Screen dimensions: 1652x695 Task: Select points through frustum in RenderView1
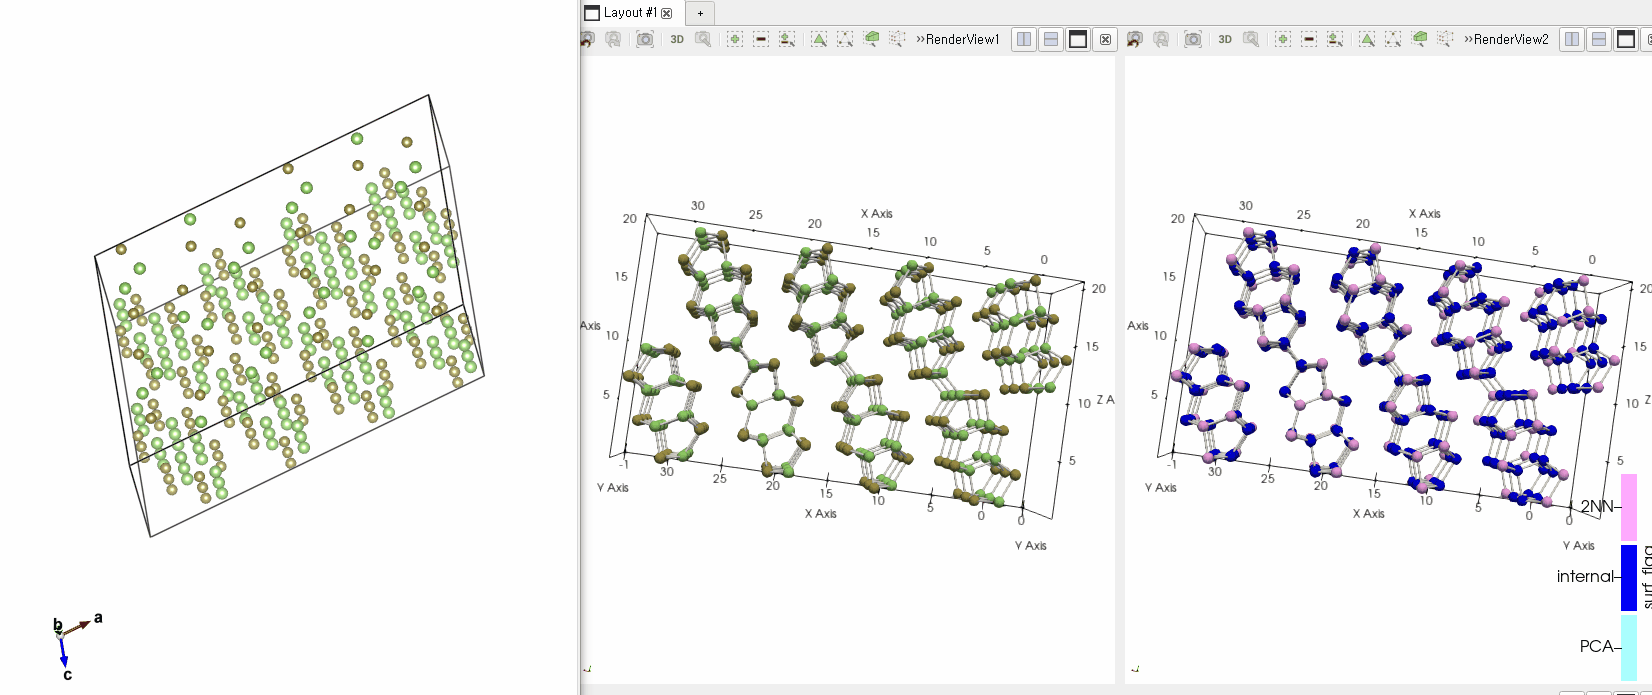[897, 39]
